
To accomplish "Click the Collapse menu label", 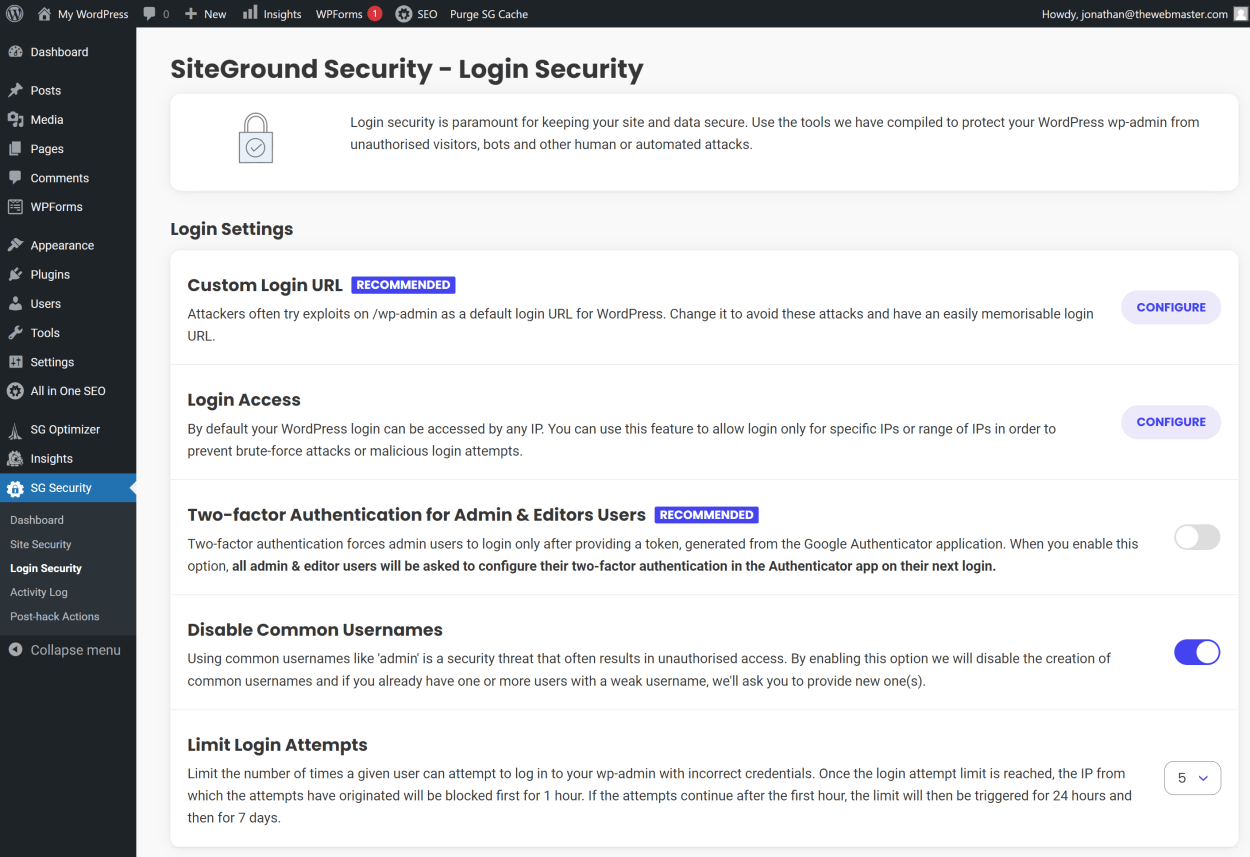I will click(76, 650).
